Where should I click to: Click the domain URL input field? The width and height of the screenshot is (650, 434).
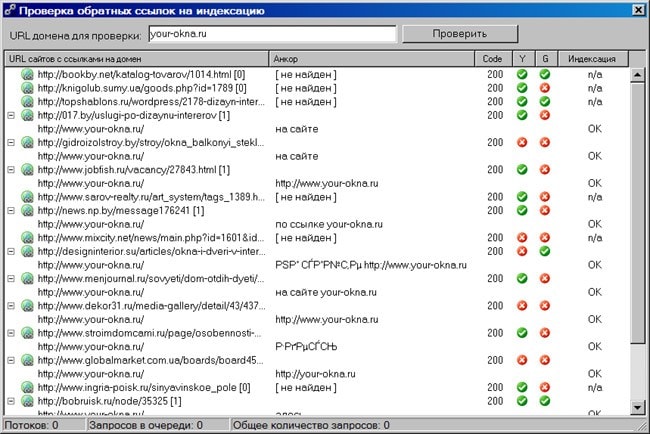pos(272,34)
